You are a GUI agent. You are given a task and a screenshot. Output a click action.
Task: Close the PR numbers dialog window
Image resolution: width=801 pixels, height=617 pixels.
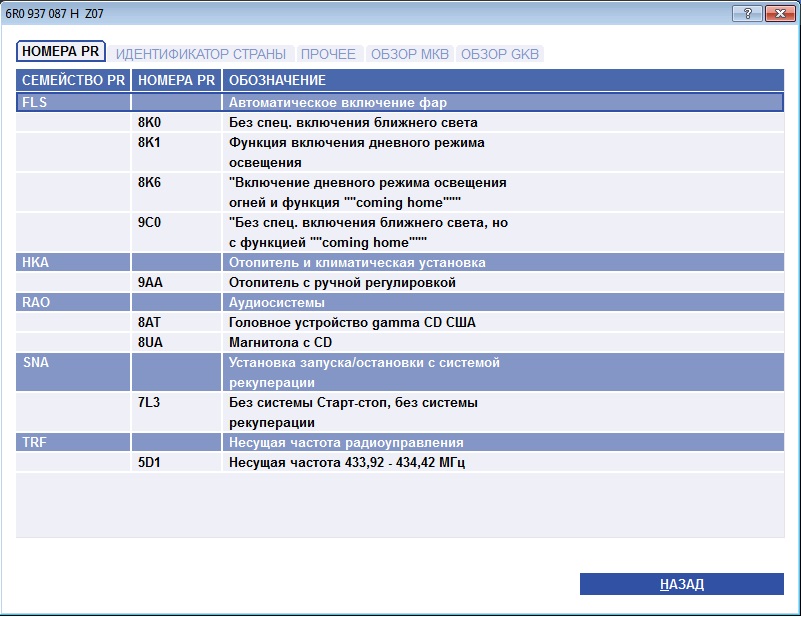click(x=777, y=14)
